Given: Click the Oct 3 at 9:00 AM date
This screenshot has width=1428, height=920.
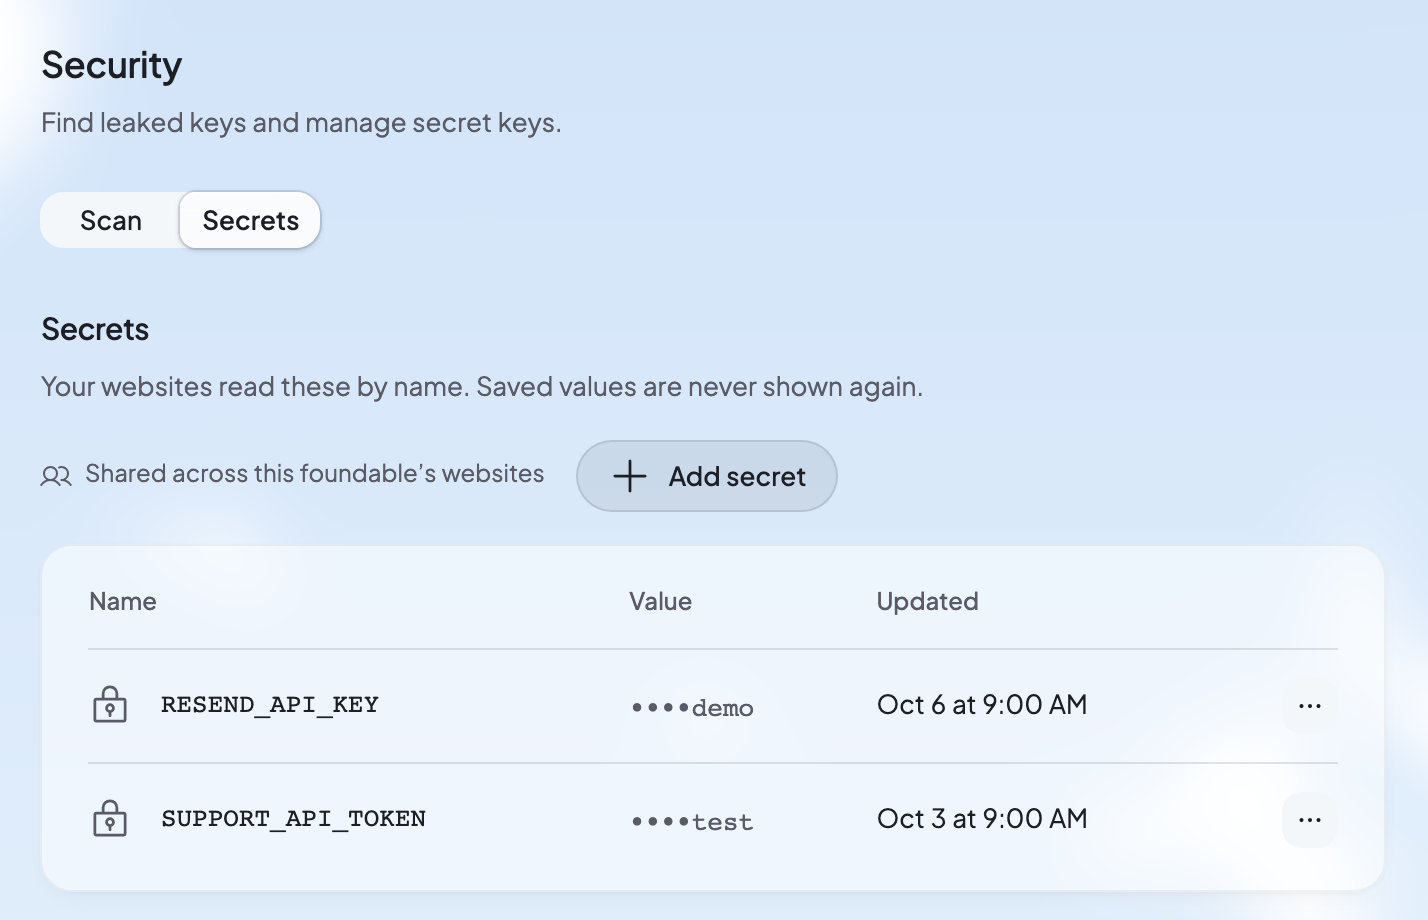Looking at the screenshot, I should point(982,819).
